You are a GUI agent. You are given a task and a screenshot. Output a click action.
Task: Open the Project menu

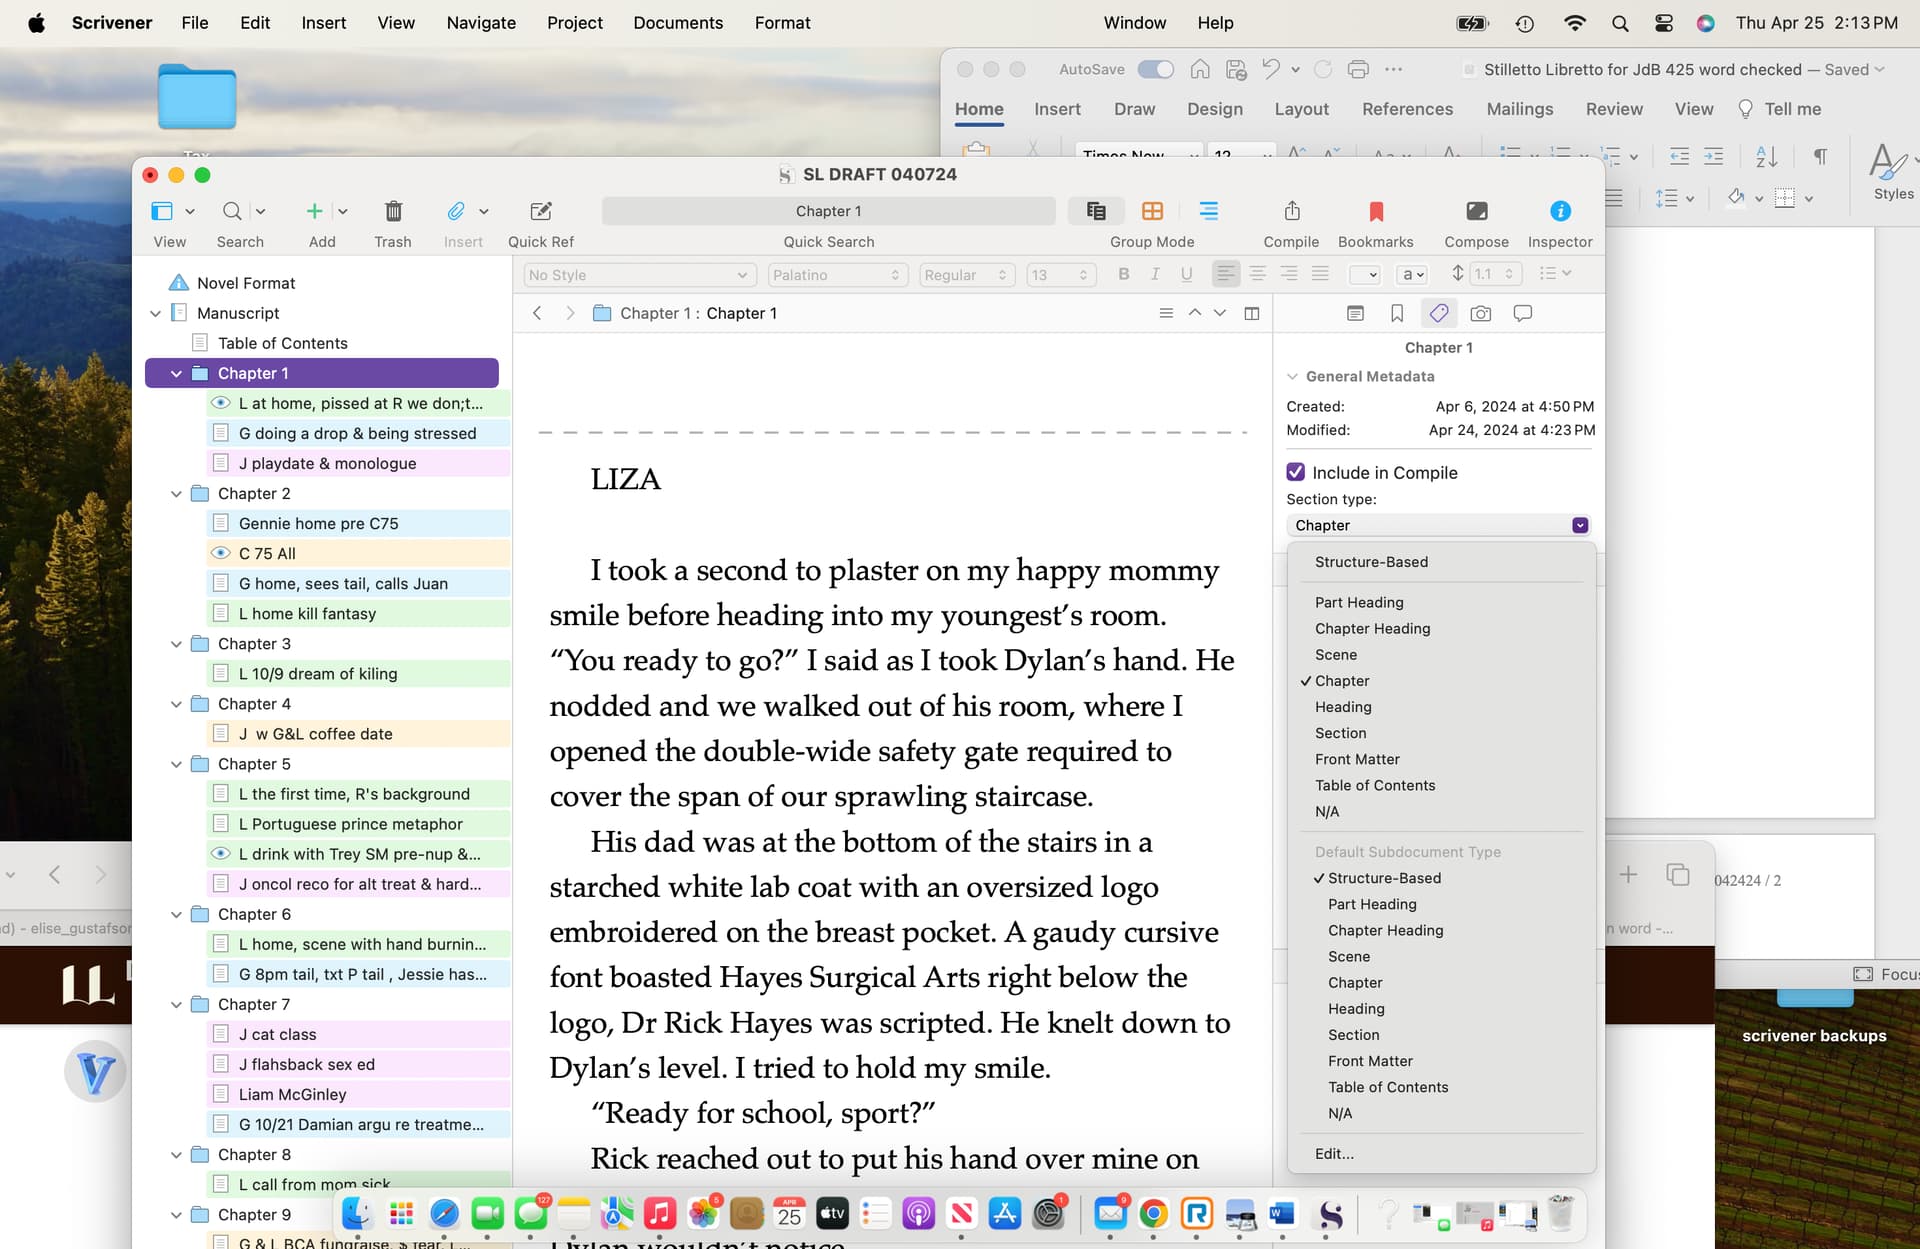tap(574, 22)
